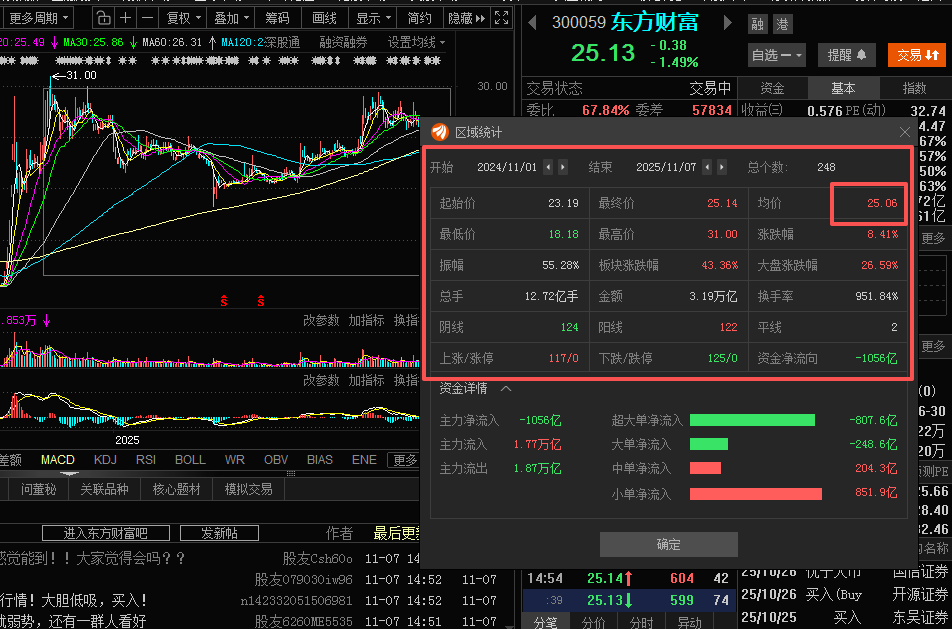Select ENE indicator tab
The image size is (952, 629).
tap(364, 460)
